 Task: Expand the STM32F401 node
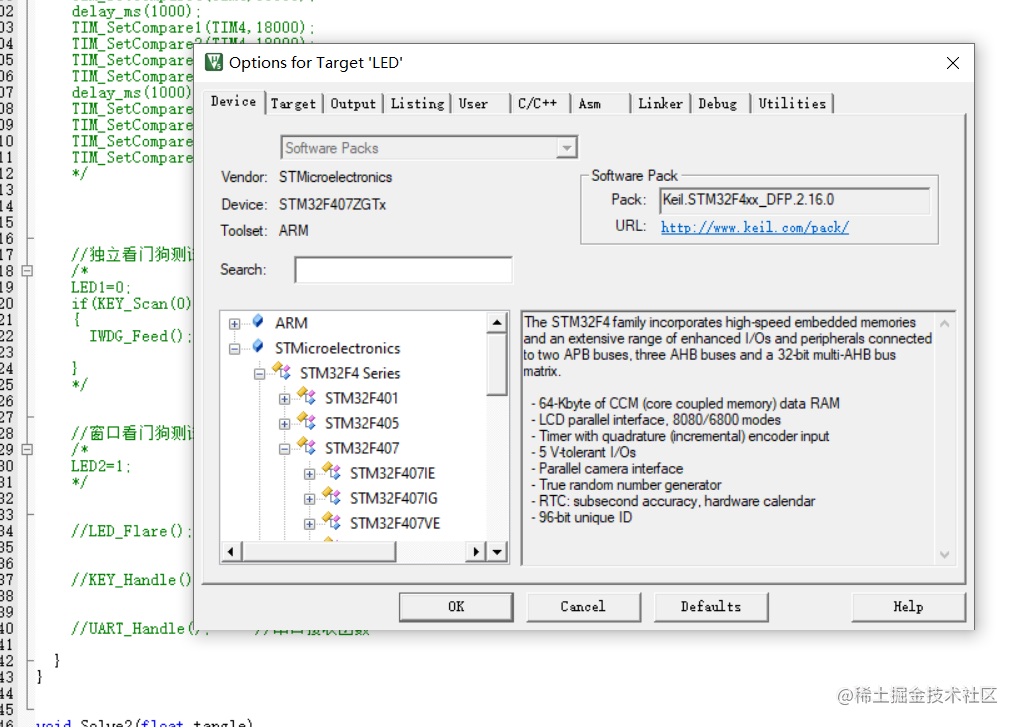tap(285, 399)
